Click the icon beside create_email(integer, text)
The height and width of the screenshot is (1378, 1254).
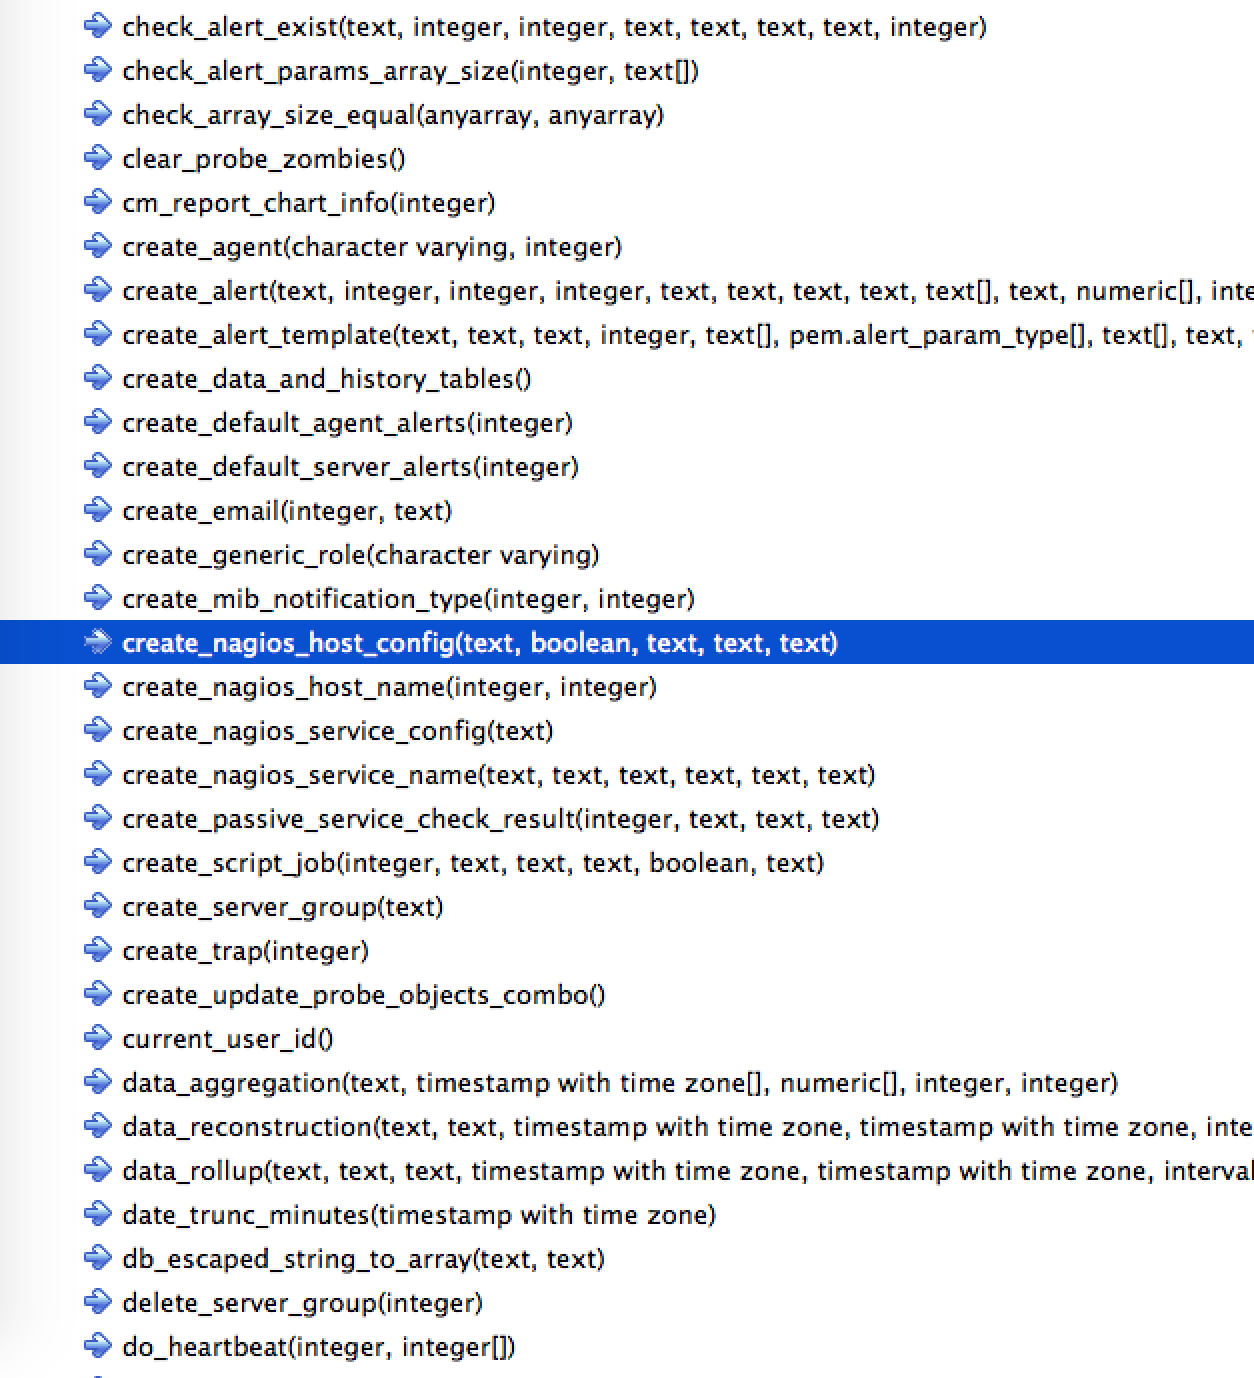pos(97,510)
